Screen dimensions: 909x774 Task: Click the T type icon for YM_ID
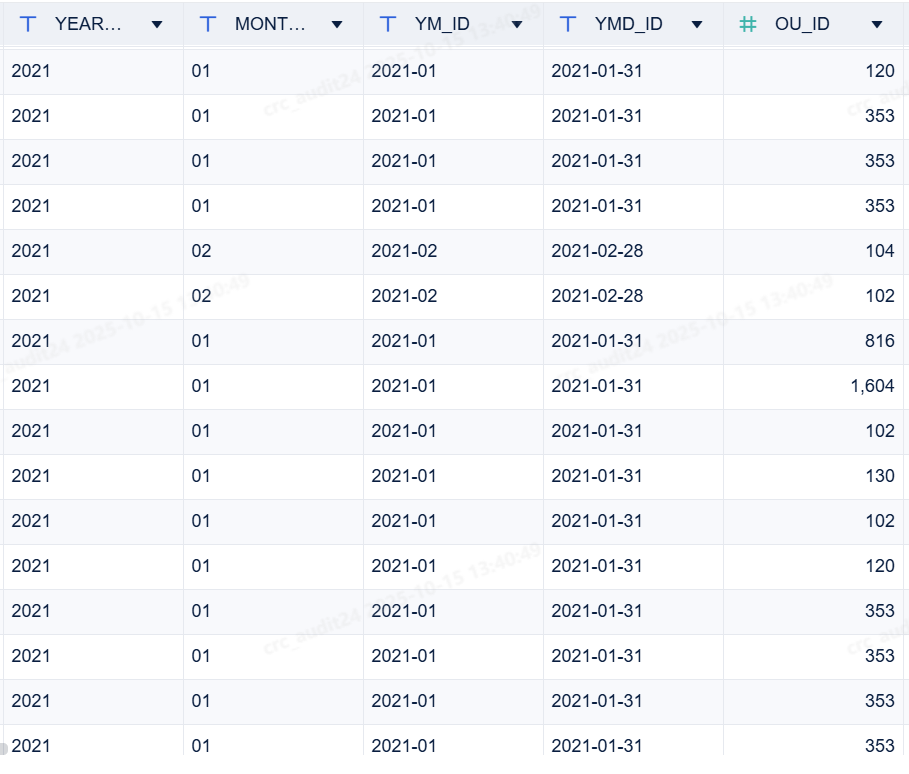[388, 24]
